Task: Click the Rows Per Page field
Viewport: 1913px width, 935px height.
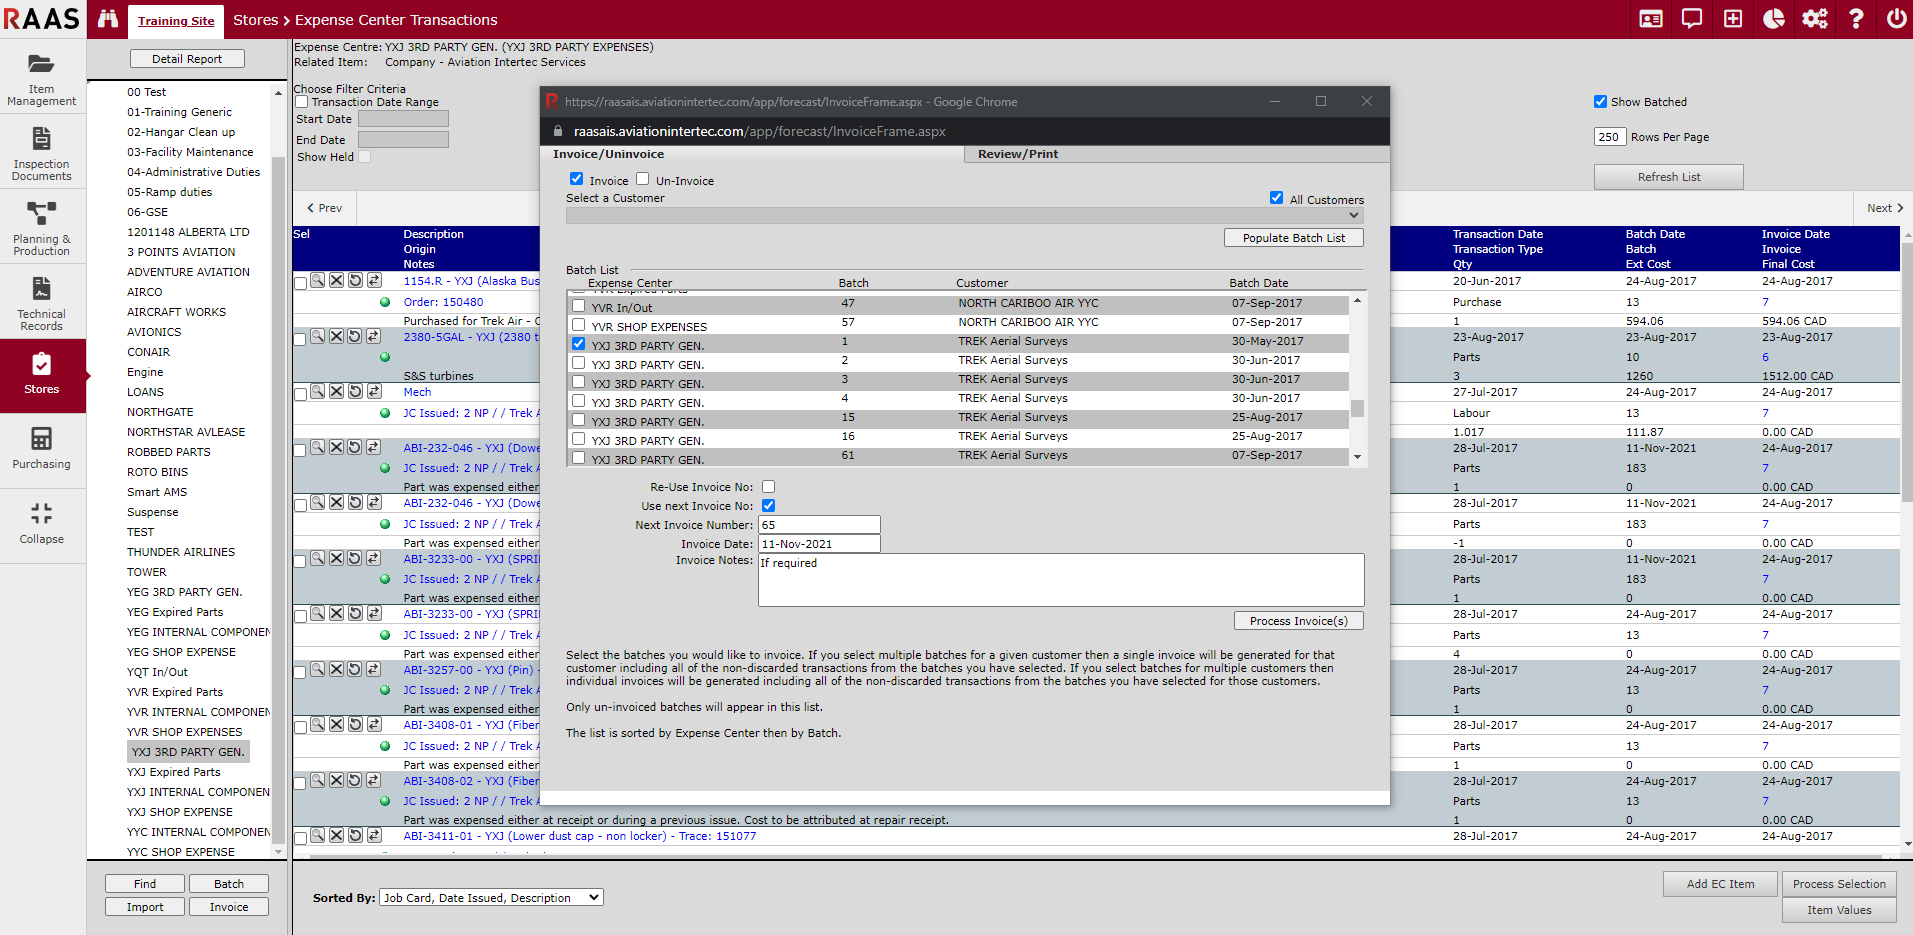Action: pos(1609,137)
